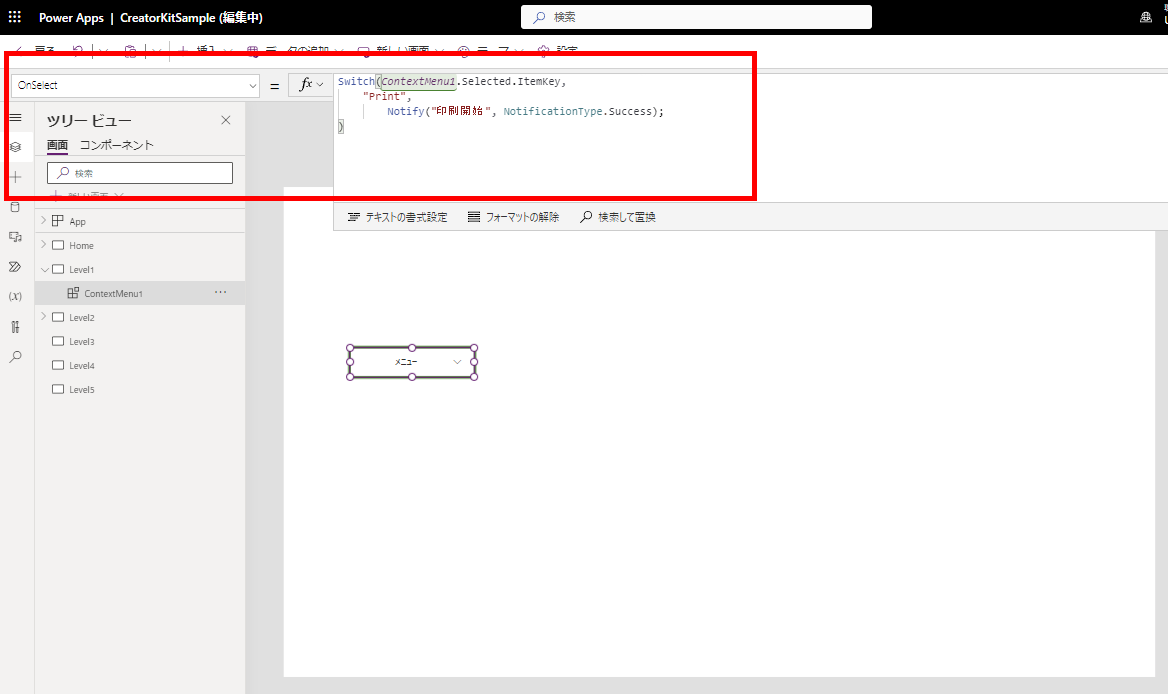1168x694 pixels.
Task: Collapse the Level1 screen in tree view
Action: 44,268
